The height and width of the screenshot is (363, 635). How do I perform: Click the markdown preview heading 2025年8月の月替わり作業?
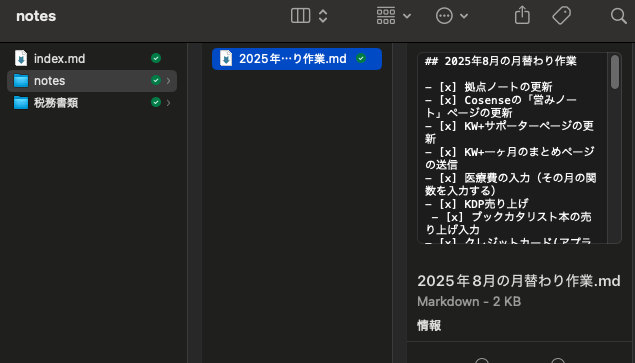(x=501, y=61)
